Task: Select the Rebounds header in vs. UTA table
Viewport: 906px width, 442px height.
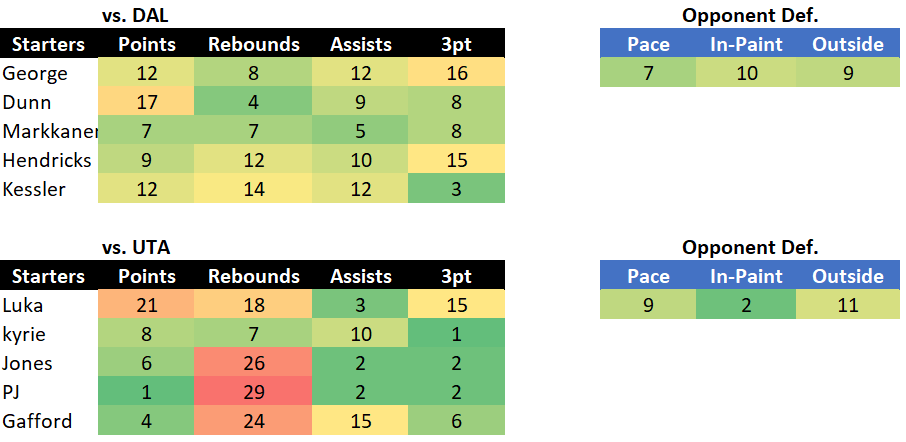Action: click(x=254, y=276)
